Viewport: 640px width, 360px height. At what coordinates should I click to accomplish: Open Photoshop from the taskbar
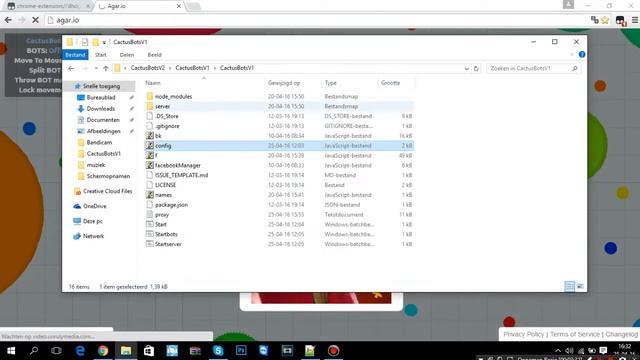point(241,351)
